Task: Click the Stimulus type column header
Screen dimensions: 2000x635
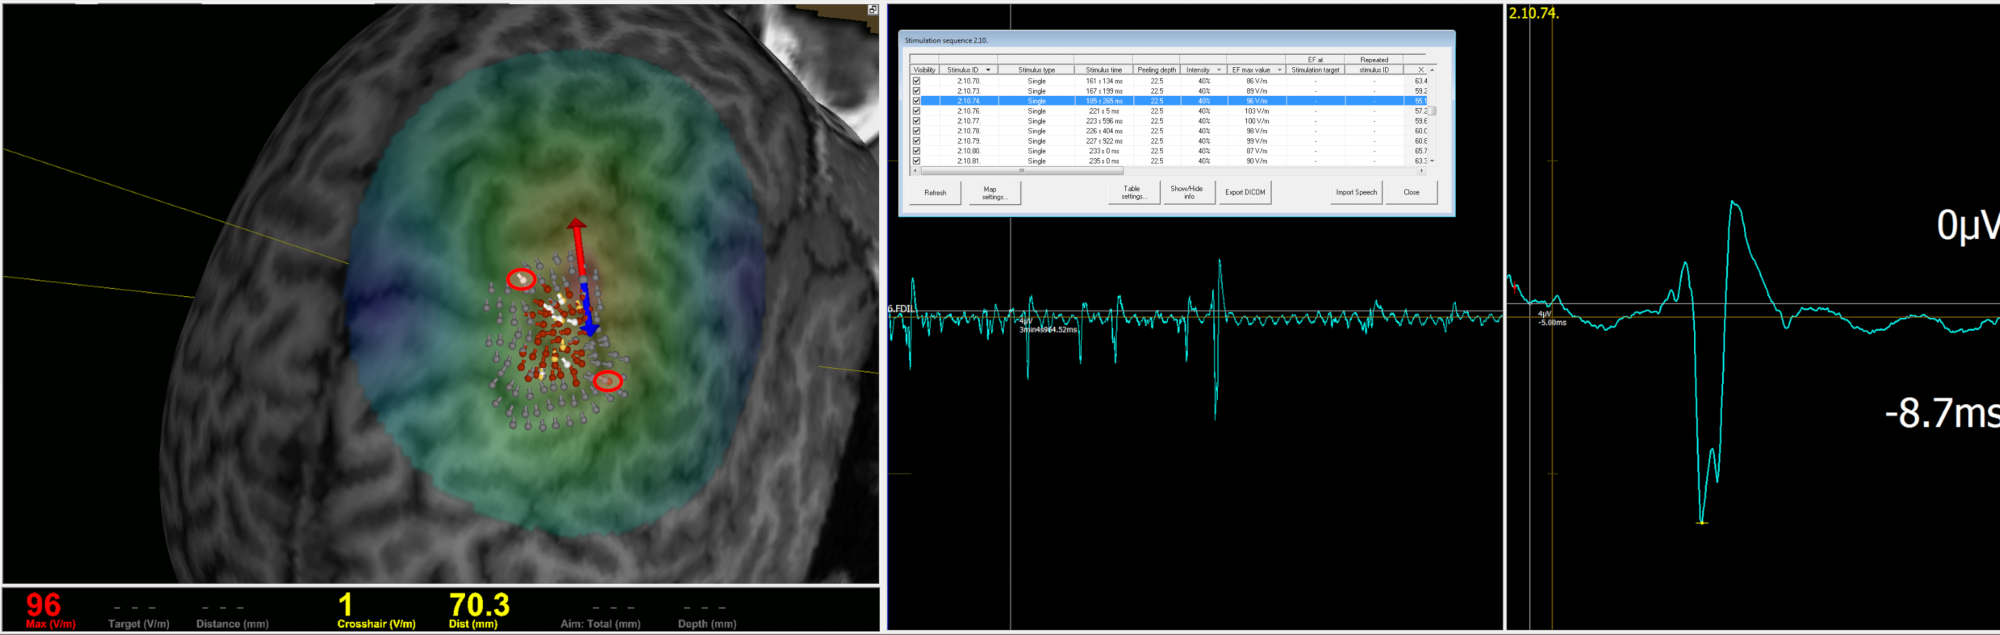Action: tap(1036, 70)
